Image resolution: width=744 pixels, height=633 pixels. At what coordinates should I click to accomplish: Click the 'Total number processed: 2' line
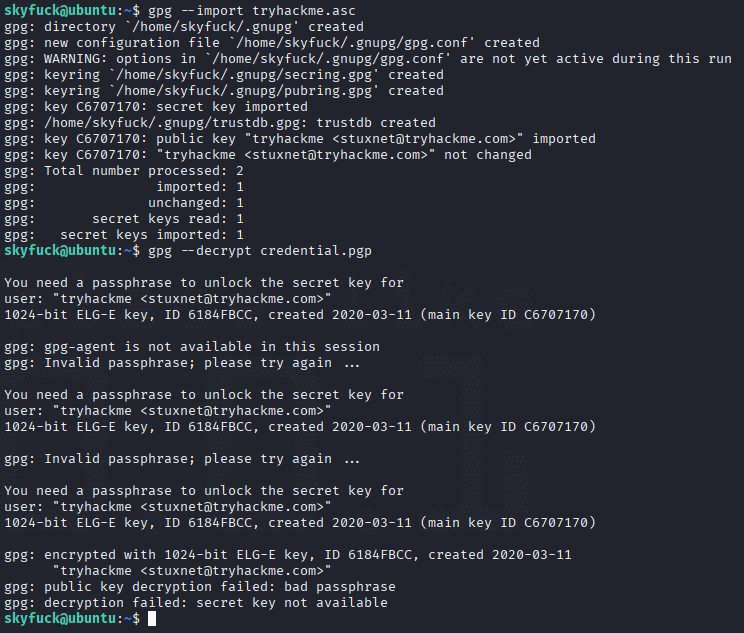124,171
